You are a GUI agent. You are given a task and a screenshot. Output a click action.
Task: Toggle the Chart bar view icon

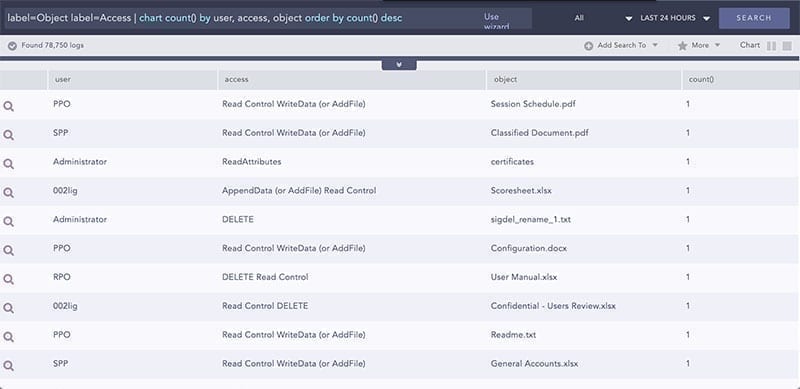[x=771, y=46]
